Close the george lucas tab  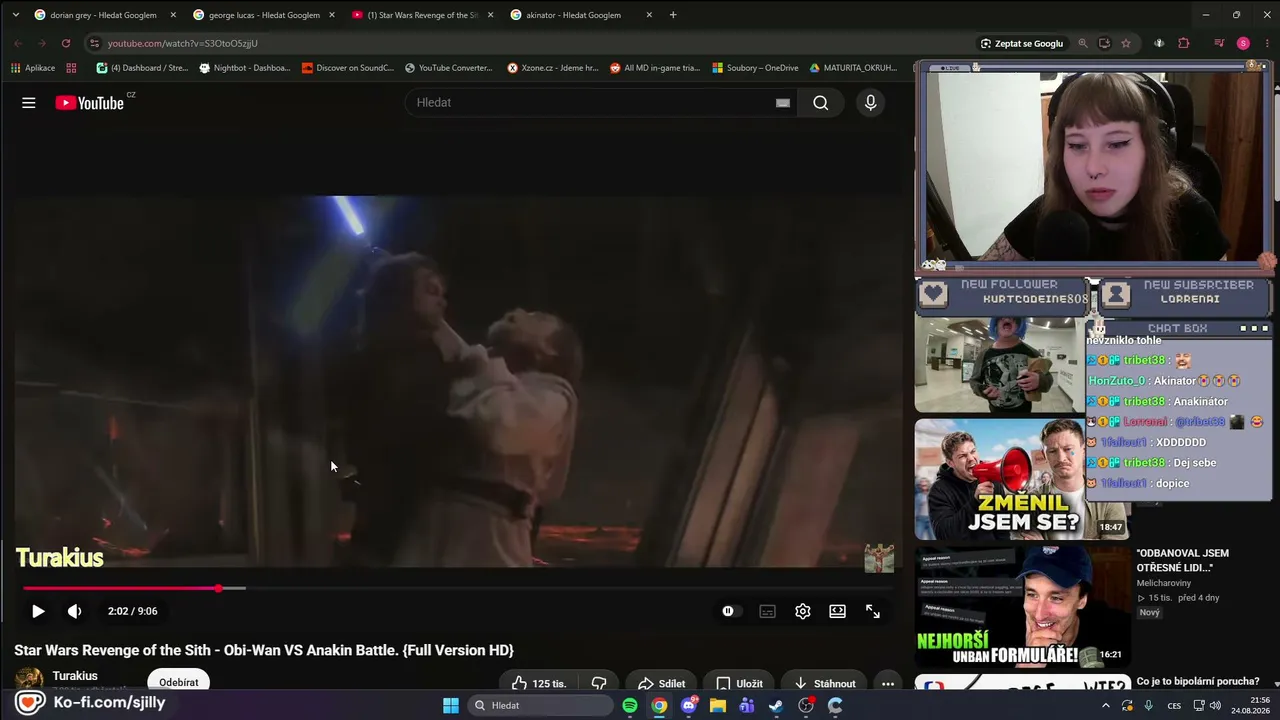332,15
